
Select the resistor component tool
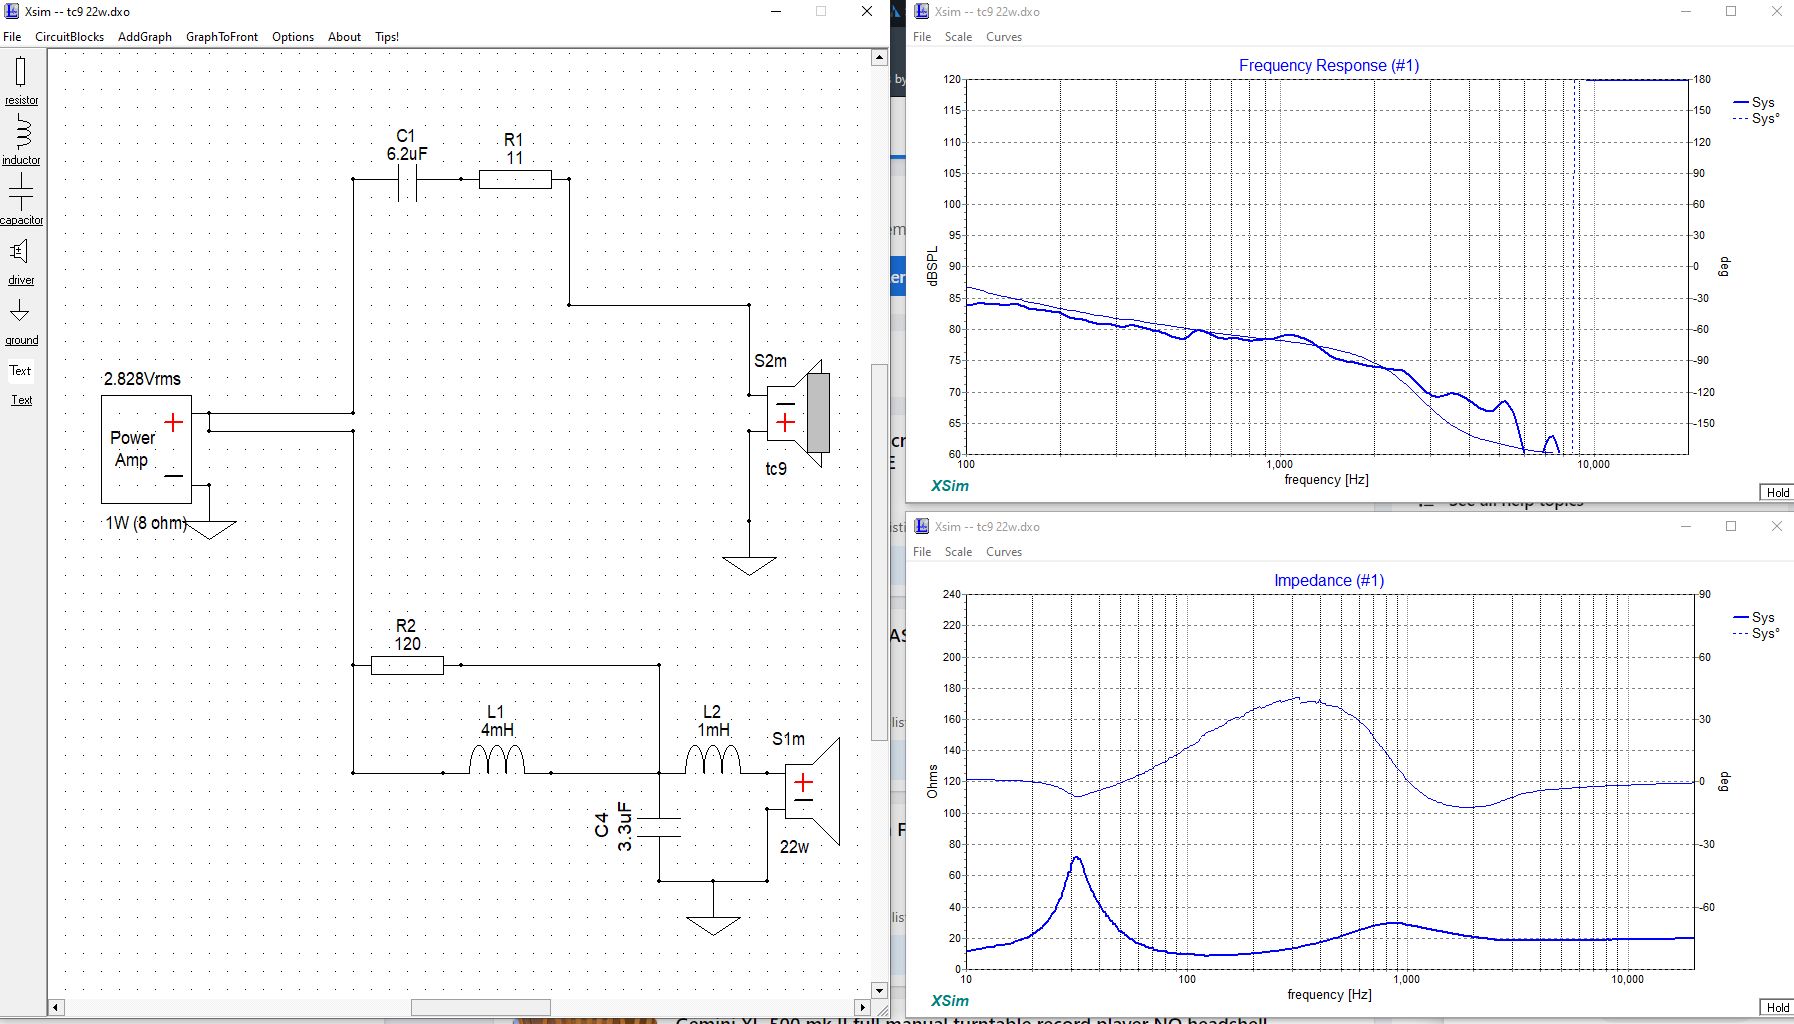point(21,79)
